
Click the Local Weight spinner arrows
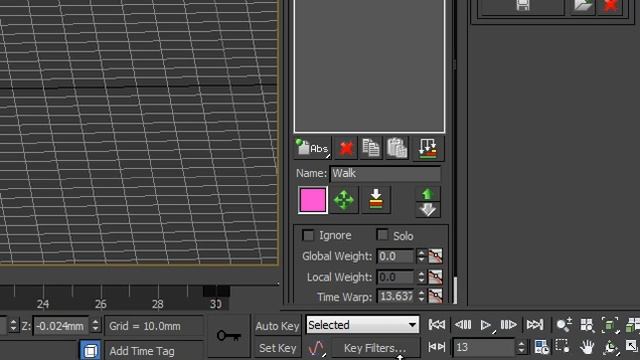(x=421, y=277)
